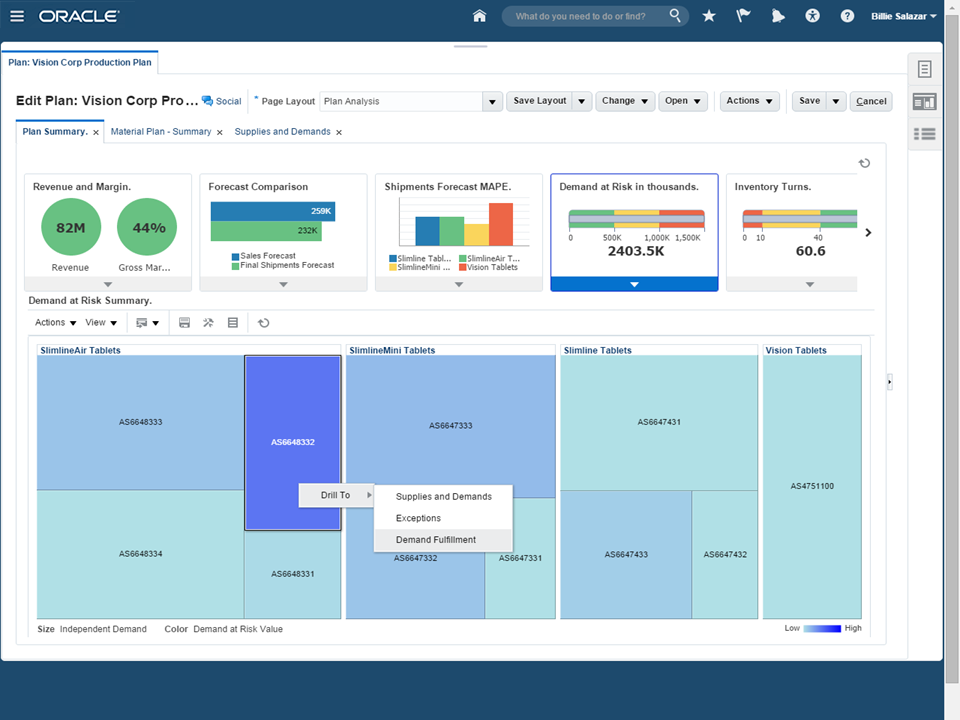Expand the right side panel splitter
The width and height of the screenshot is (960, 720).
click(x=890, y=382)
